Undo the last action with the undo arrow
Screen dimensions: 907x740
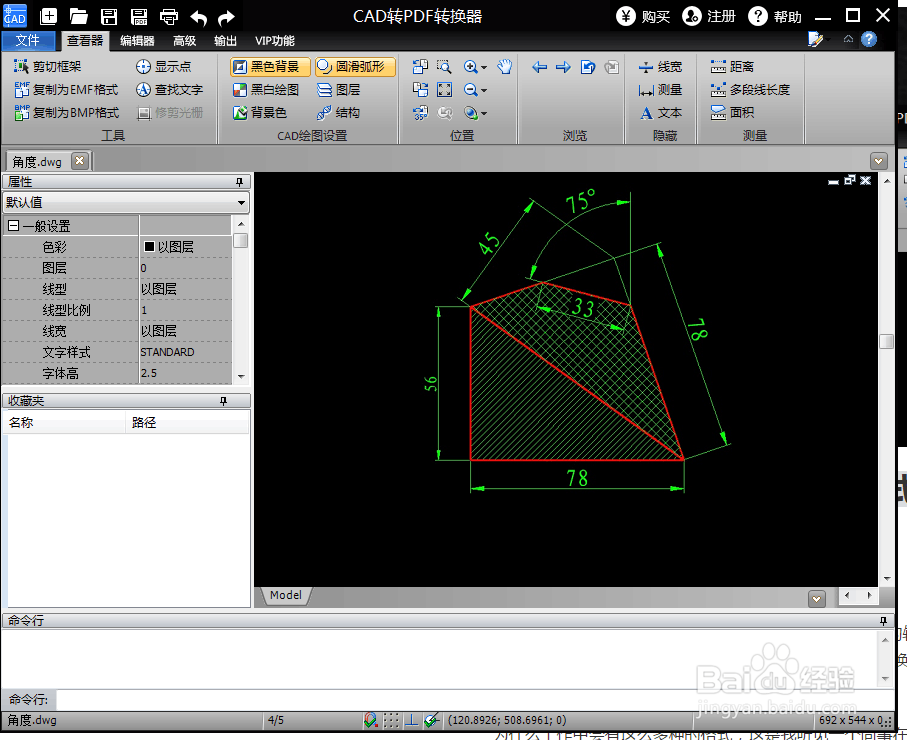click(199, 18)
